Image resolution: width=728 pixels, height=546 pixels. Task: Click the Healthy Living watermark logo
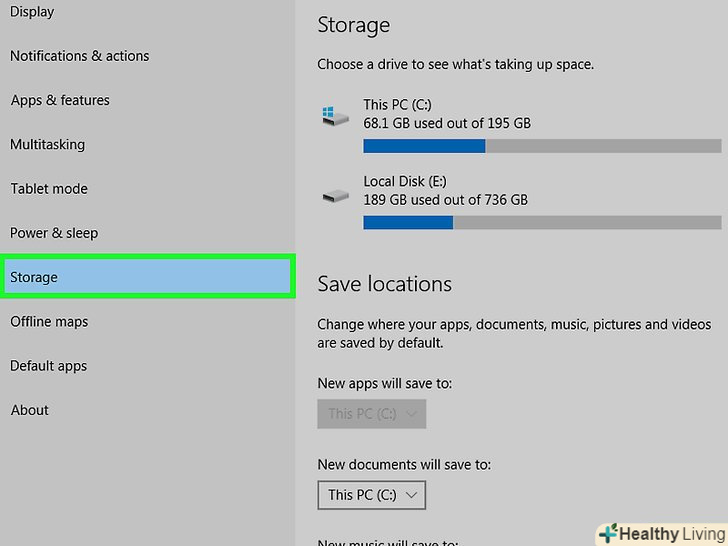(x=660, y=533)
